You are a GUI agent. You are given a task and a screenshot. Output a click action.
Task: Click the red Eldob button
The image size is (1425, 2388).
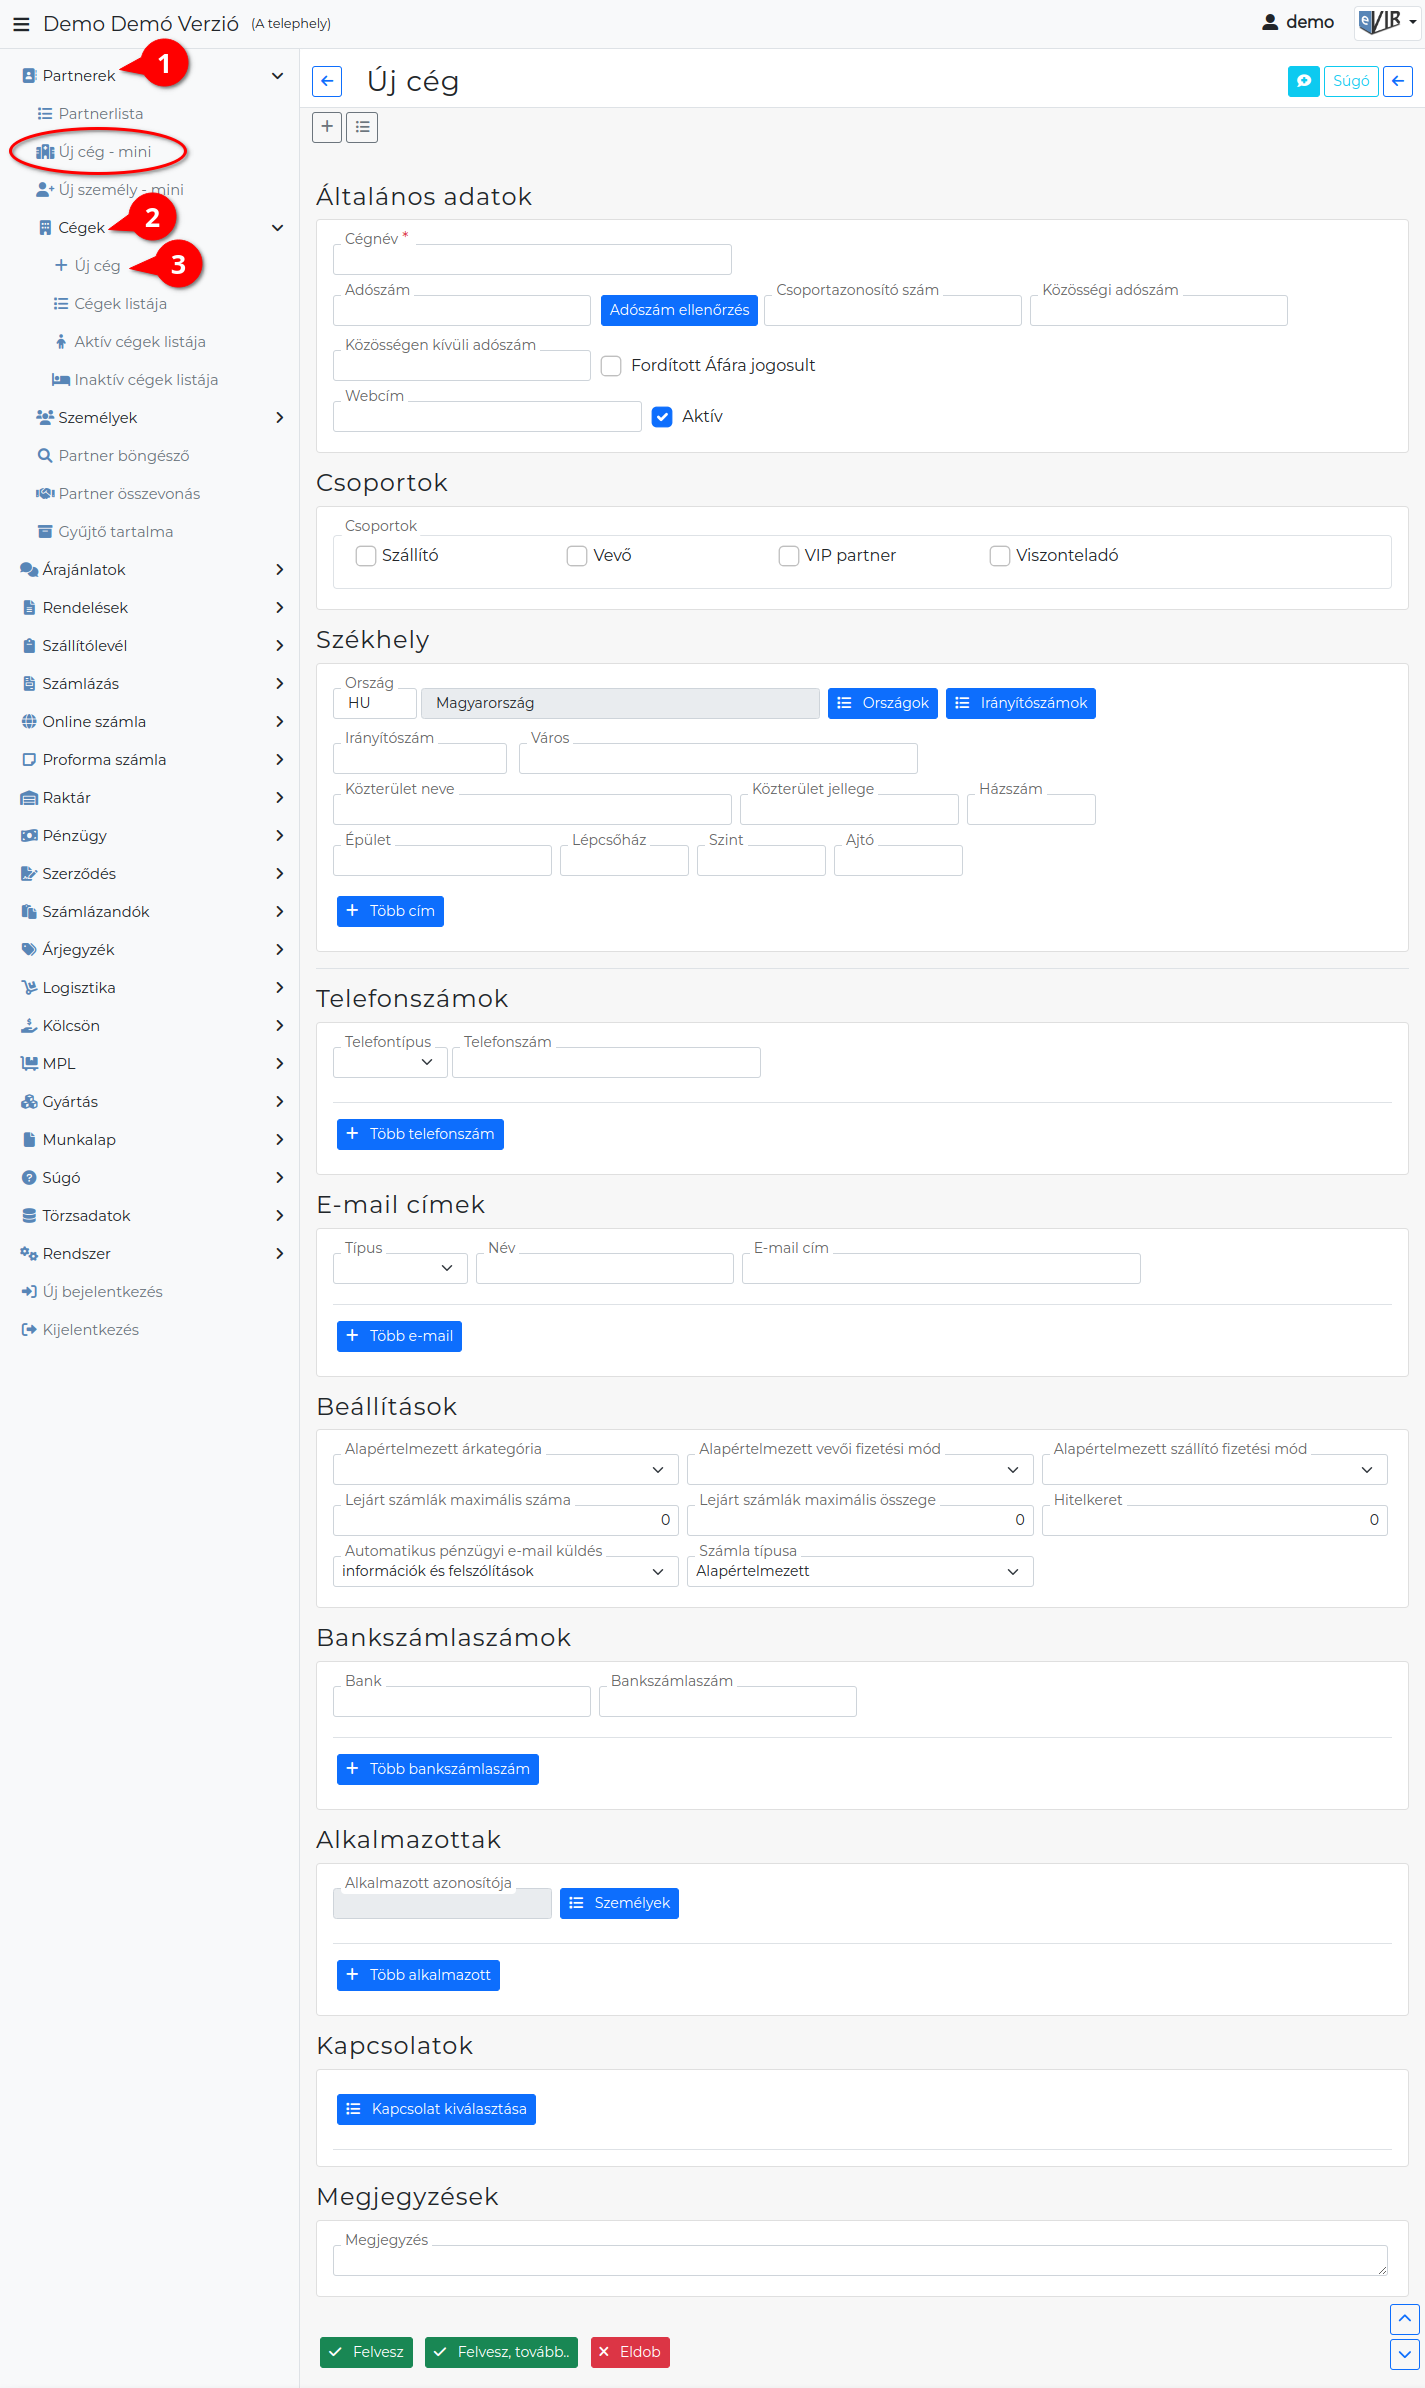pyautogui.click(x=630, y=2352)
